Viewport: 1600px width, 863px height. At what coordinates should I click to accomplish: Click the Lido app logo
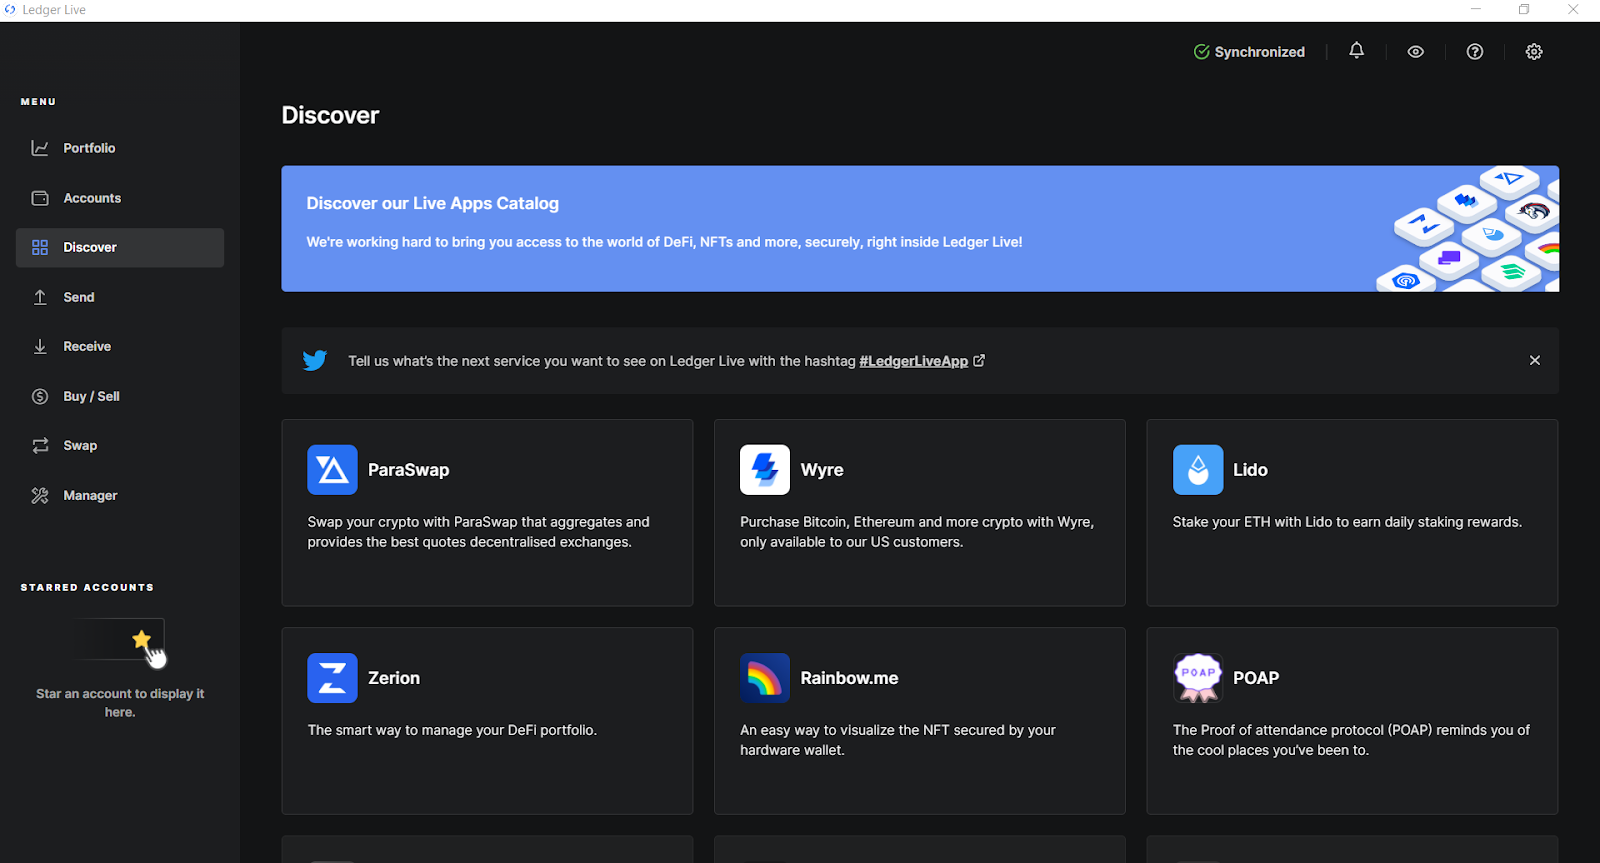[x=1198, y=470]
